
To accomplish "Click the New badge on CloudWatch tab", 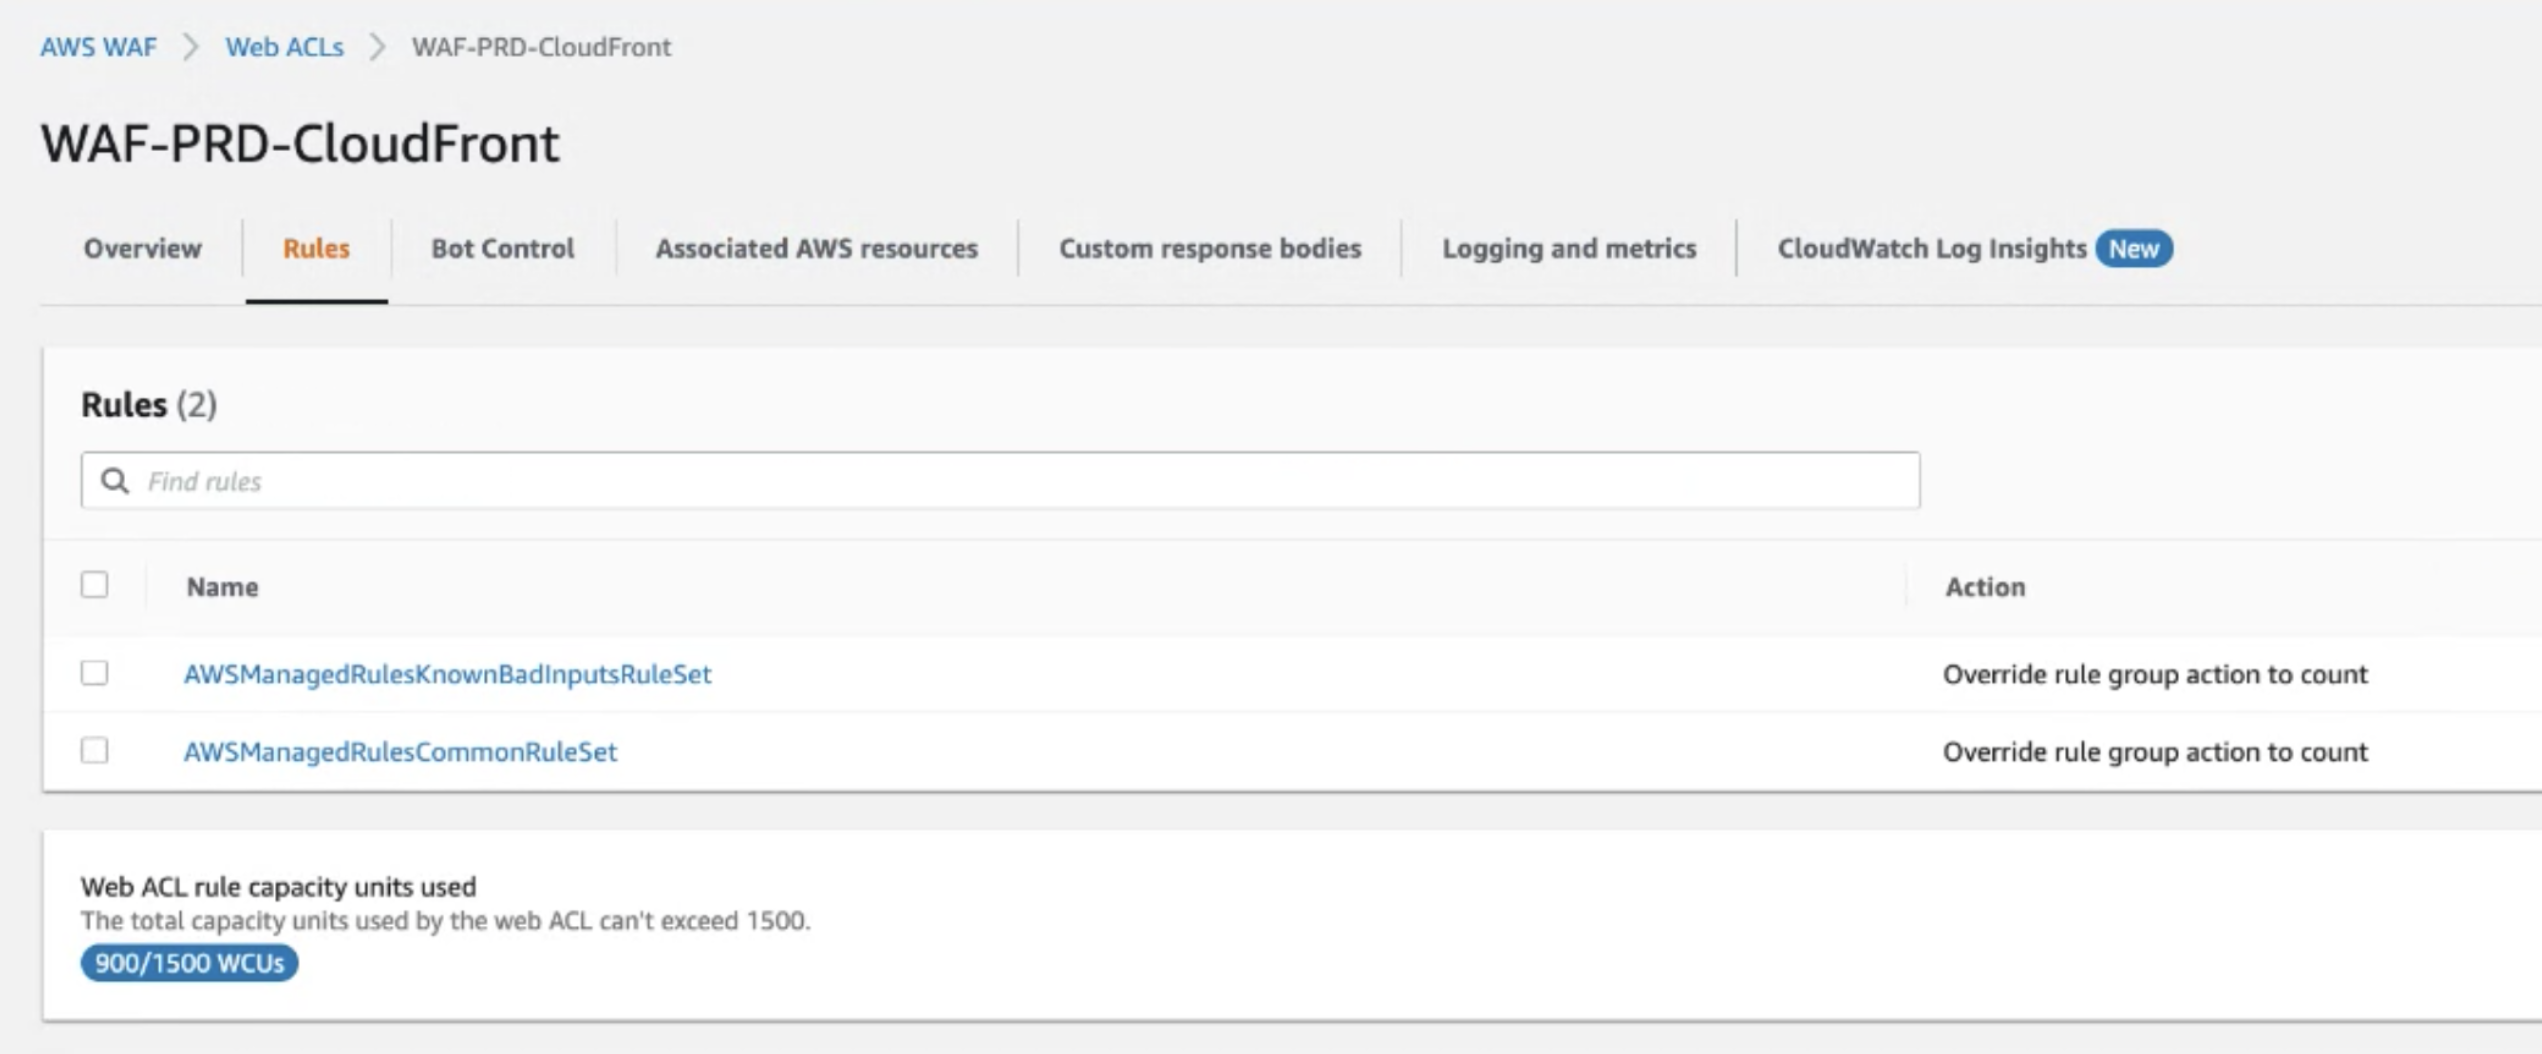I will [x=2134, y=249].
